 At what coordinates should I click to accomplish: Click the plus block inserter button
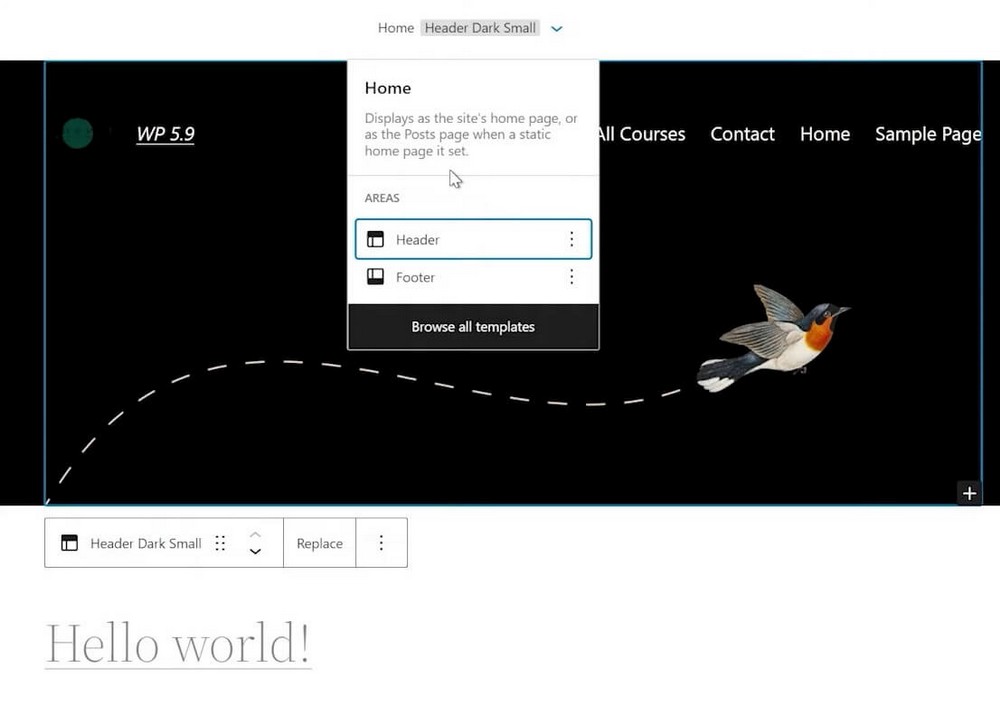[969, 494]
